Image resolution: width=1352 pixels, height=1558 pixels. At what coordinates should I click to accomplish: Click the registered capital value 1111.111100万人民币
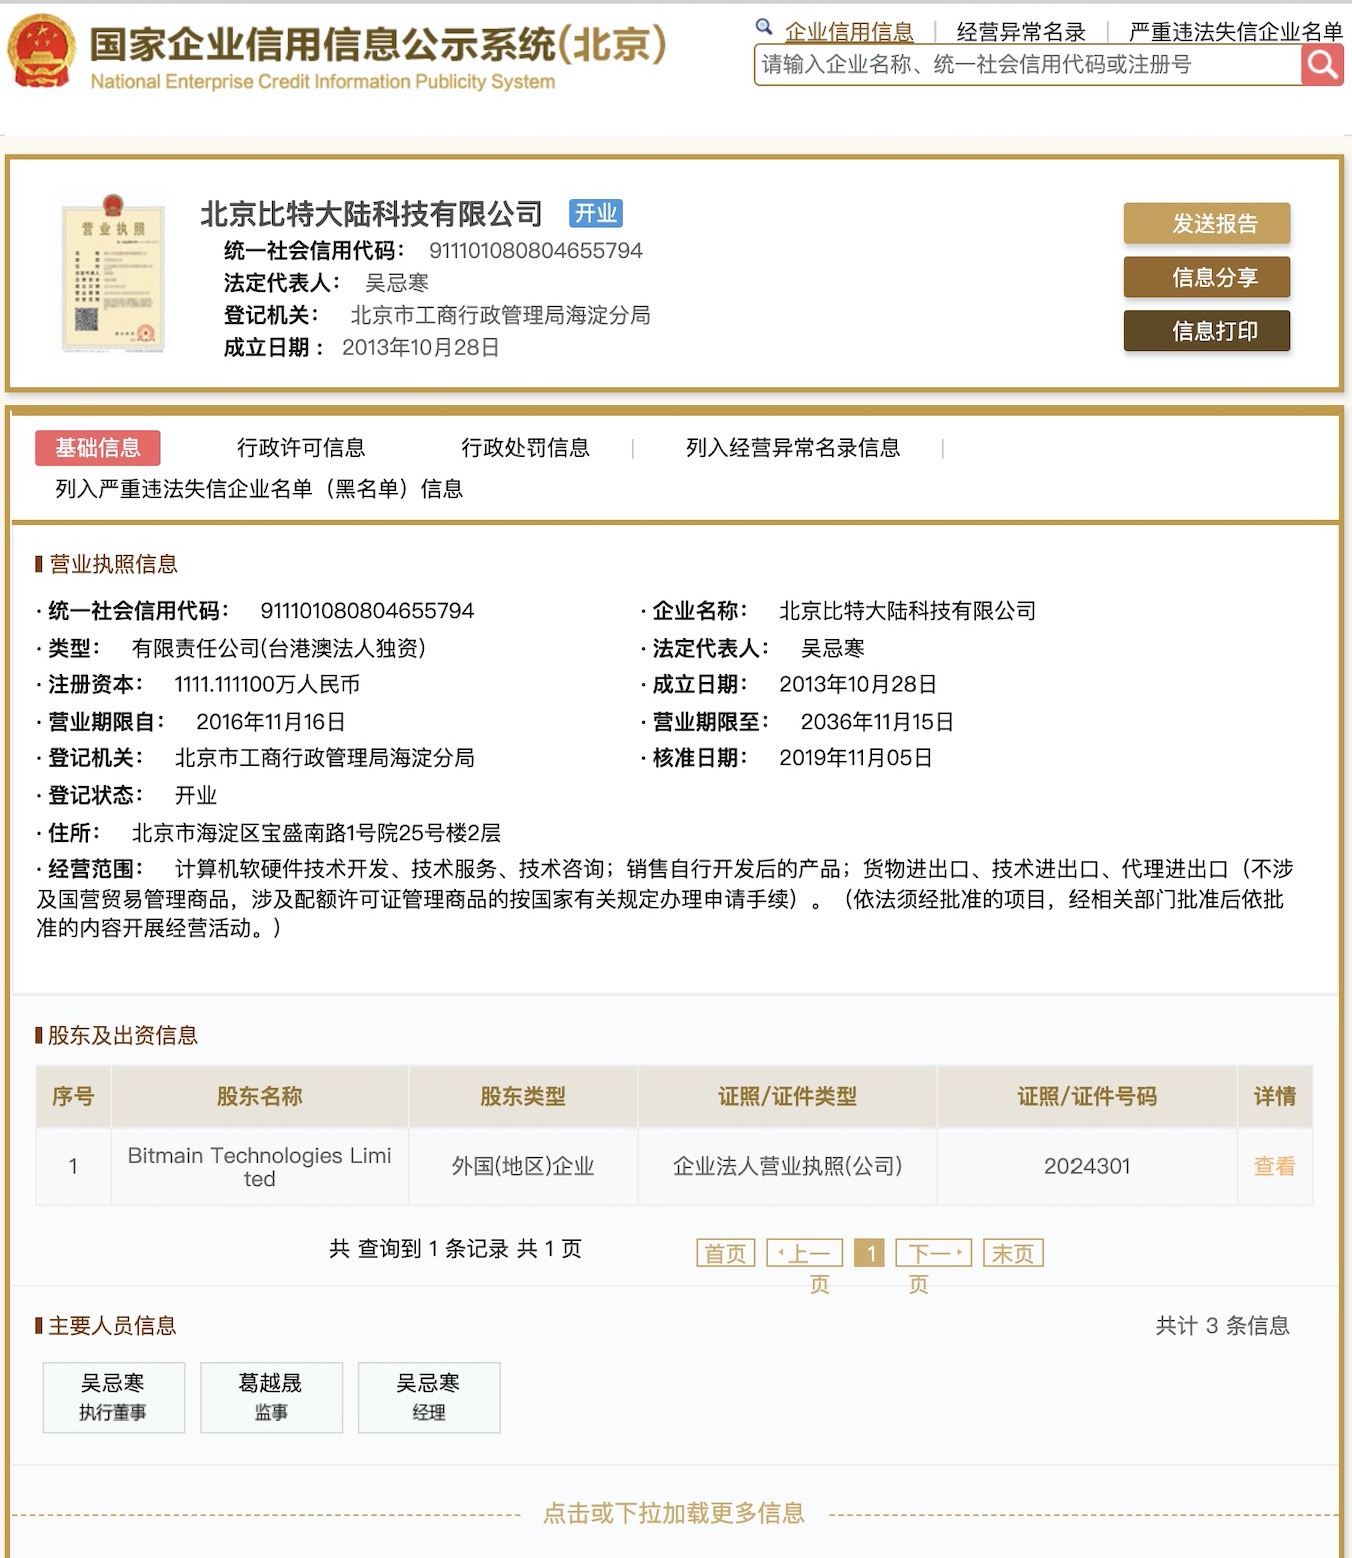[267, 684]
